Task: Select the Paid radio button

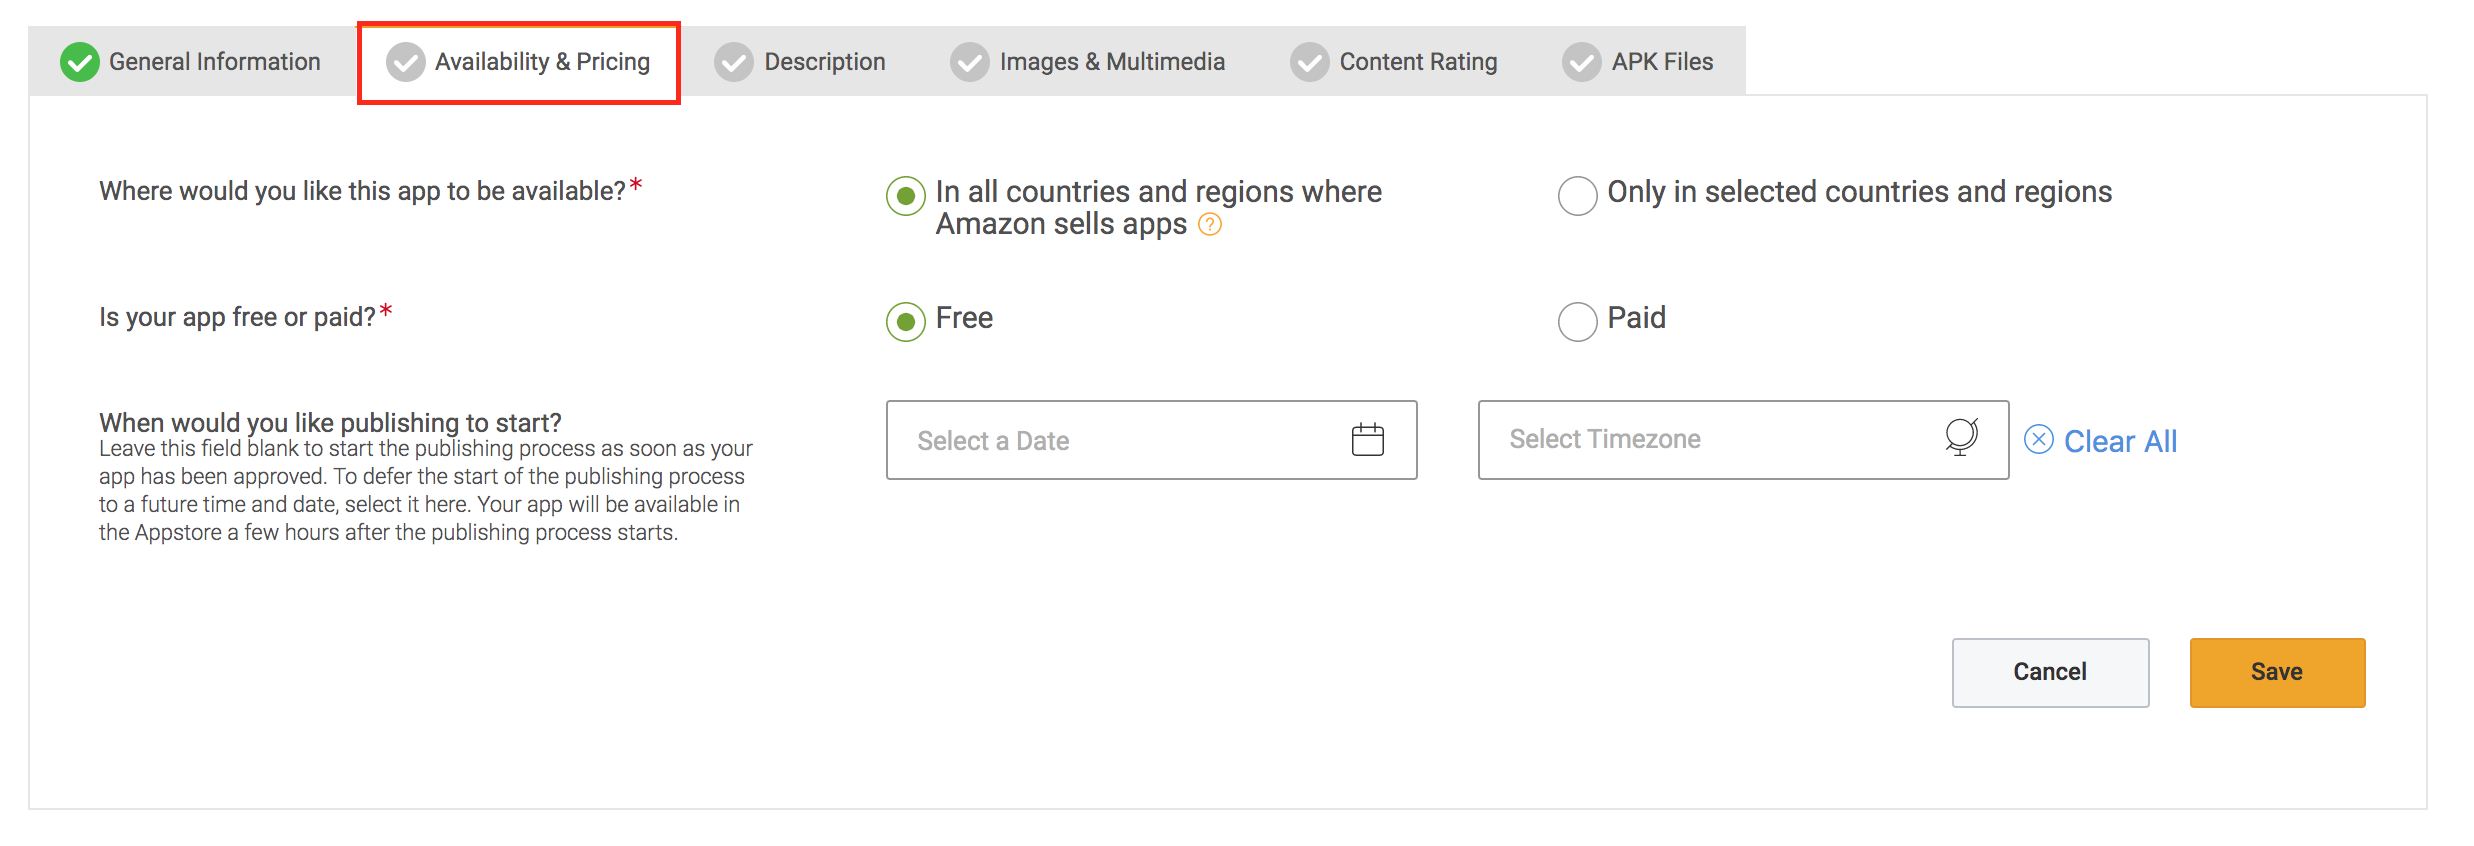Action: 1577,322
